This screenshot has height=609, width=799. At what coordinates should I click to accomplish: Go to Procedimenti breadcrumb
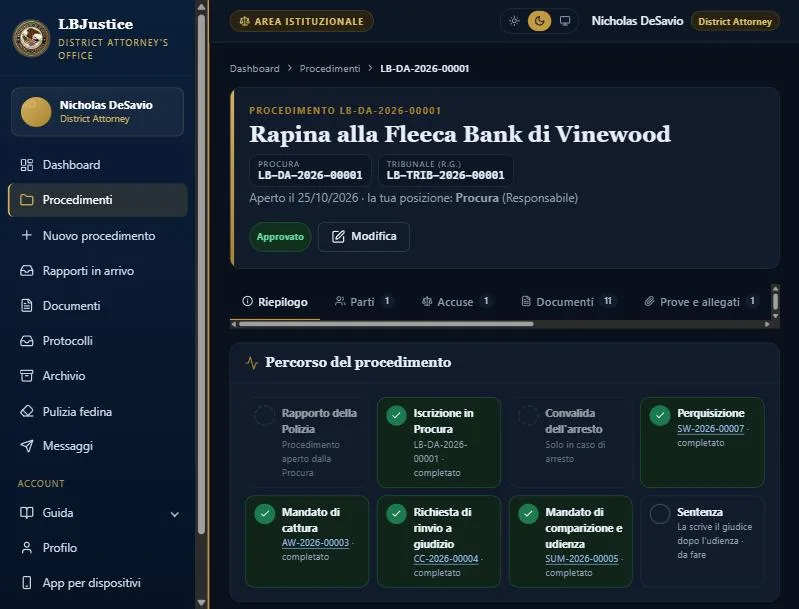[330, 68]
